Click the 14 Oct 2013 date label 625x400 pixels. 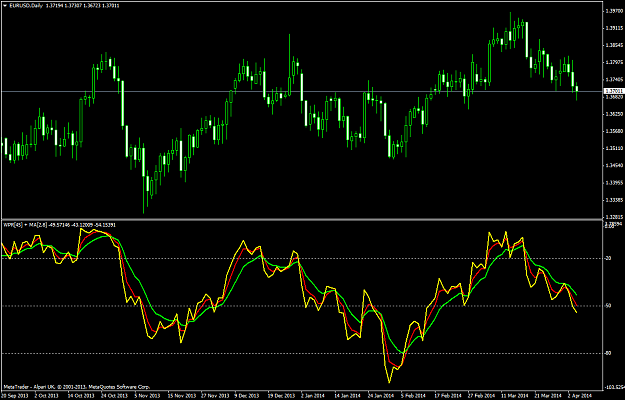tap(79, 396)
